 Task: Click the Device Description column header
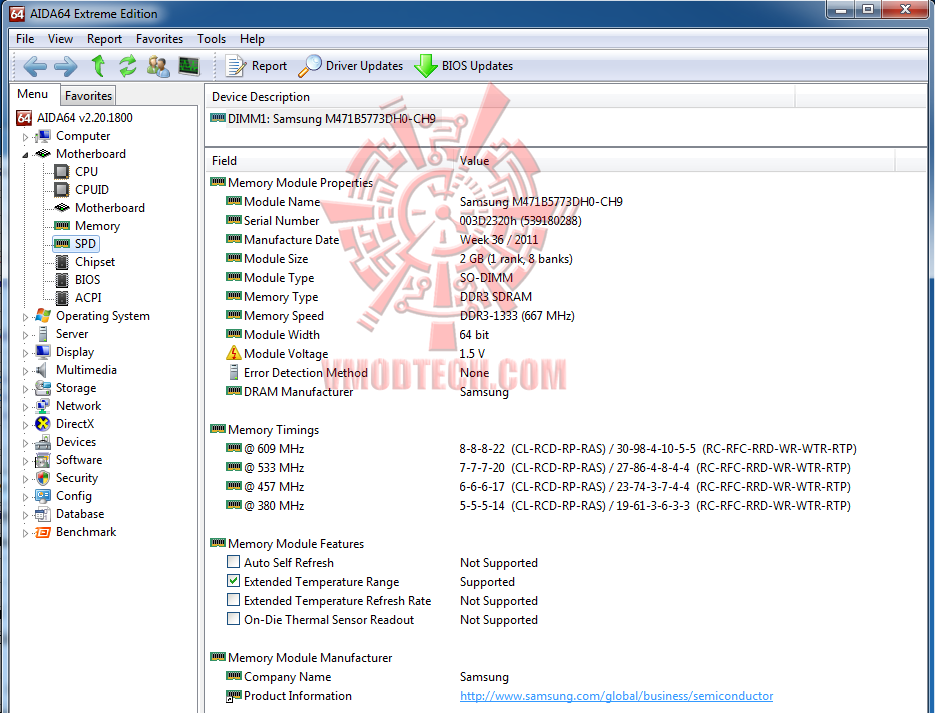pos(500,97)
